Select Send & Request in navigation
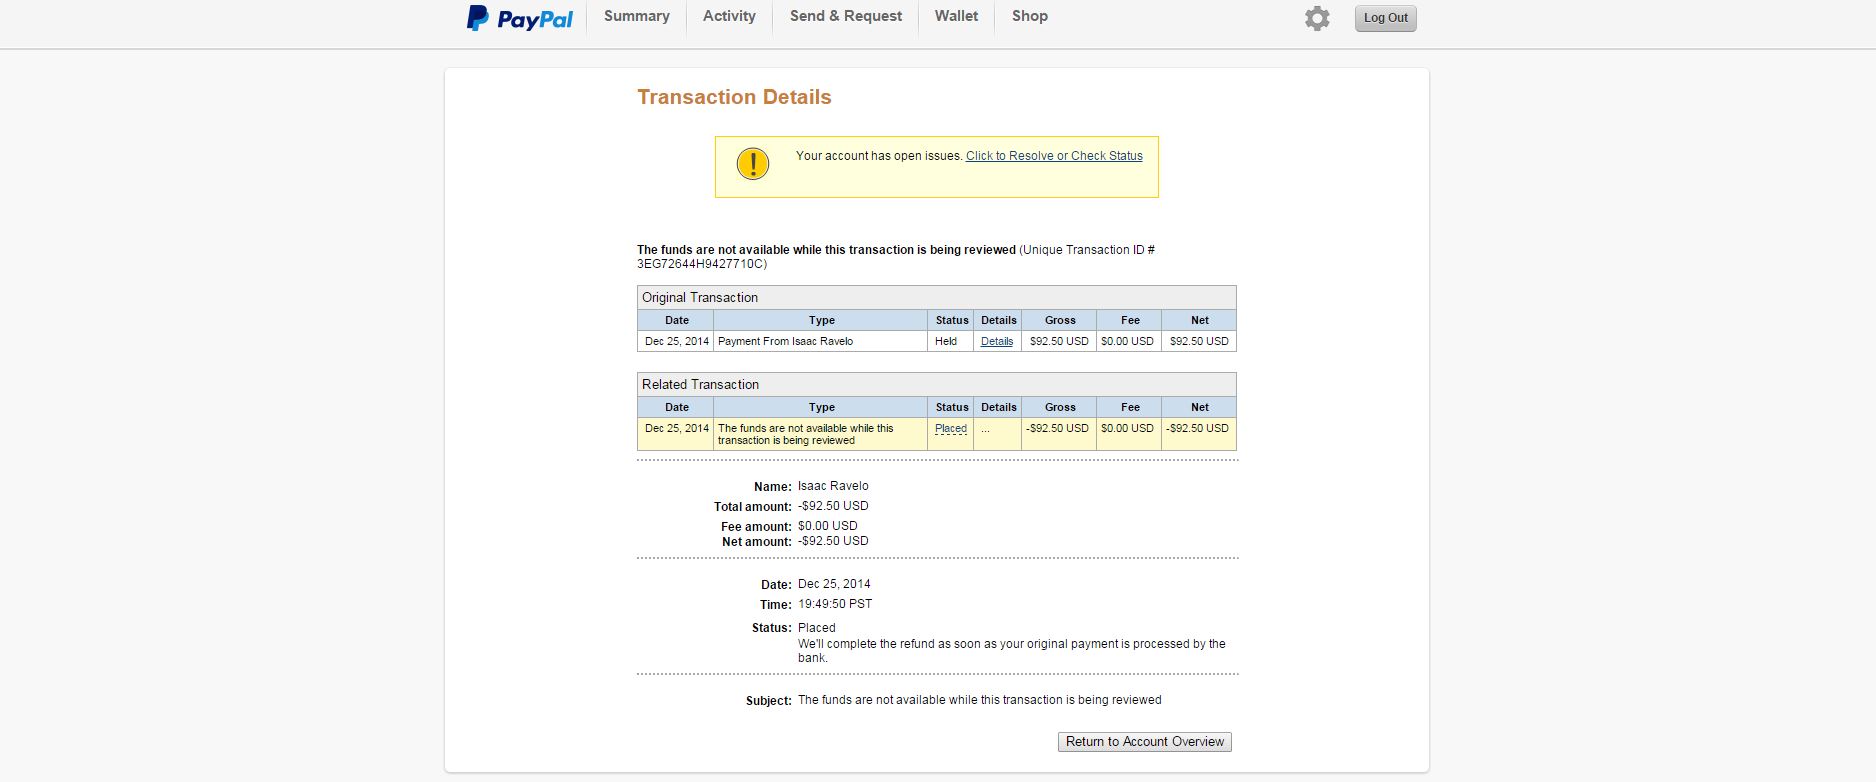 coord(845,17)
